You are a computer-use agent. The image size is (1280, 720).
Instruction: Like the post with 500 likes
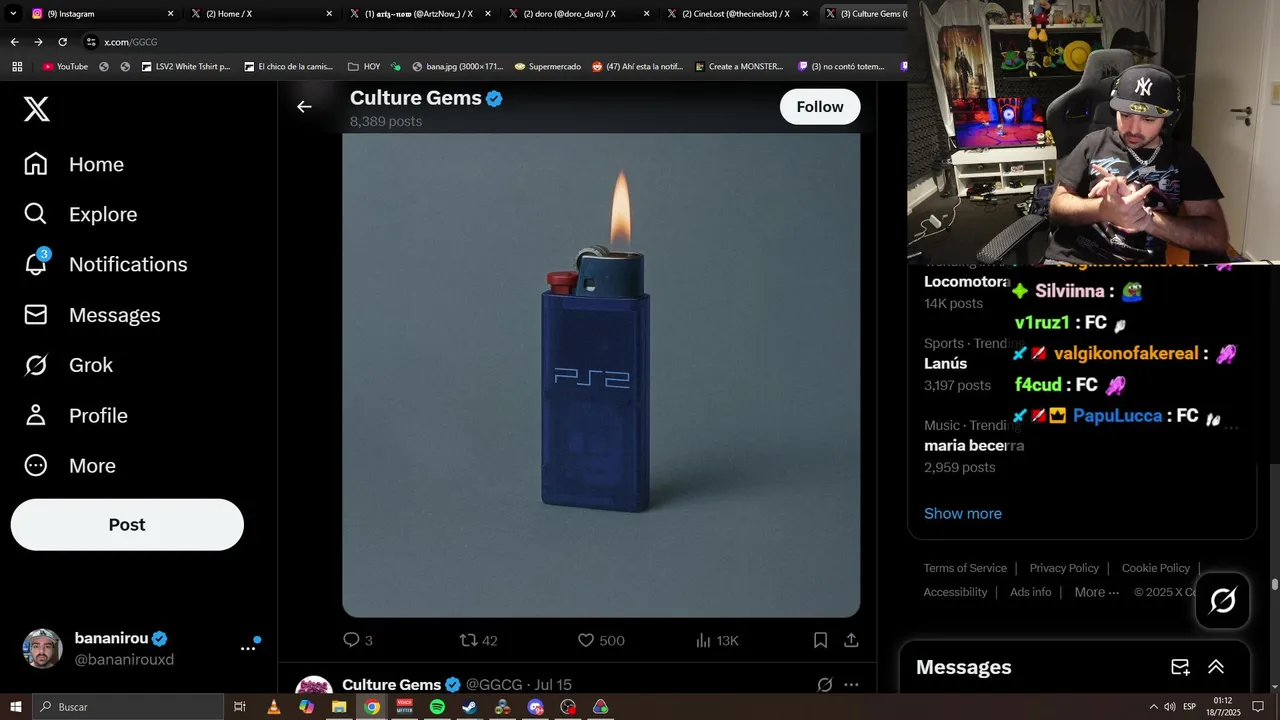pos(600,640)
